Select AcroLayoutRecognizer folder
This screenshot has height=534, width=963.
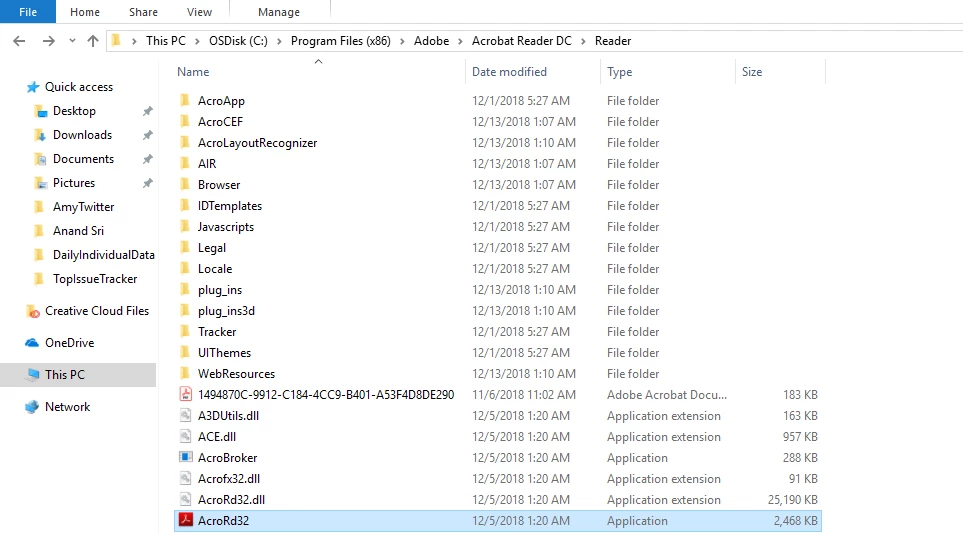(257, 143)
